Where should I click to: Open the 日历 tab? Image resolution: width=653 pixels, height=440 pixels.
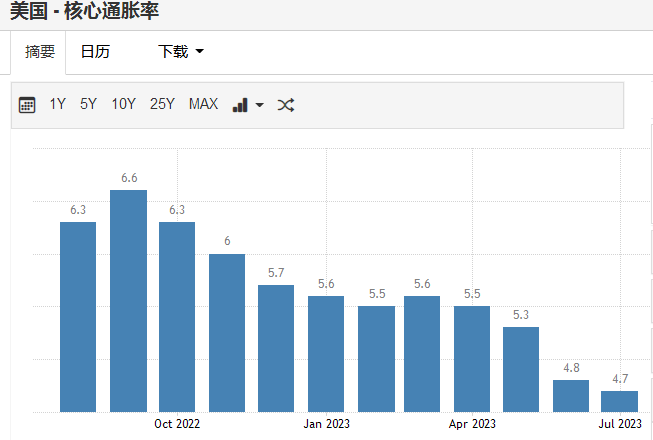(95, 52)
